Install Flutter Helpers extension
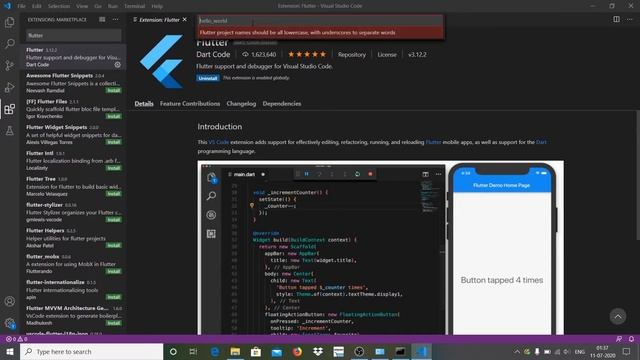 pyautogui.click(x=114, y=245)
